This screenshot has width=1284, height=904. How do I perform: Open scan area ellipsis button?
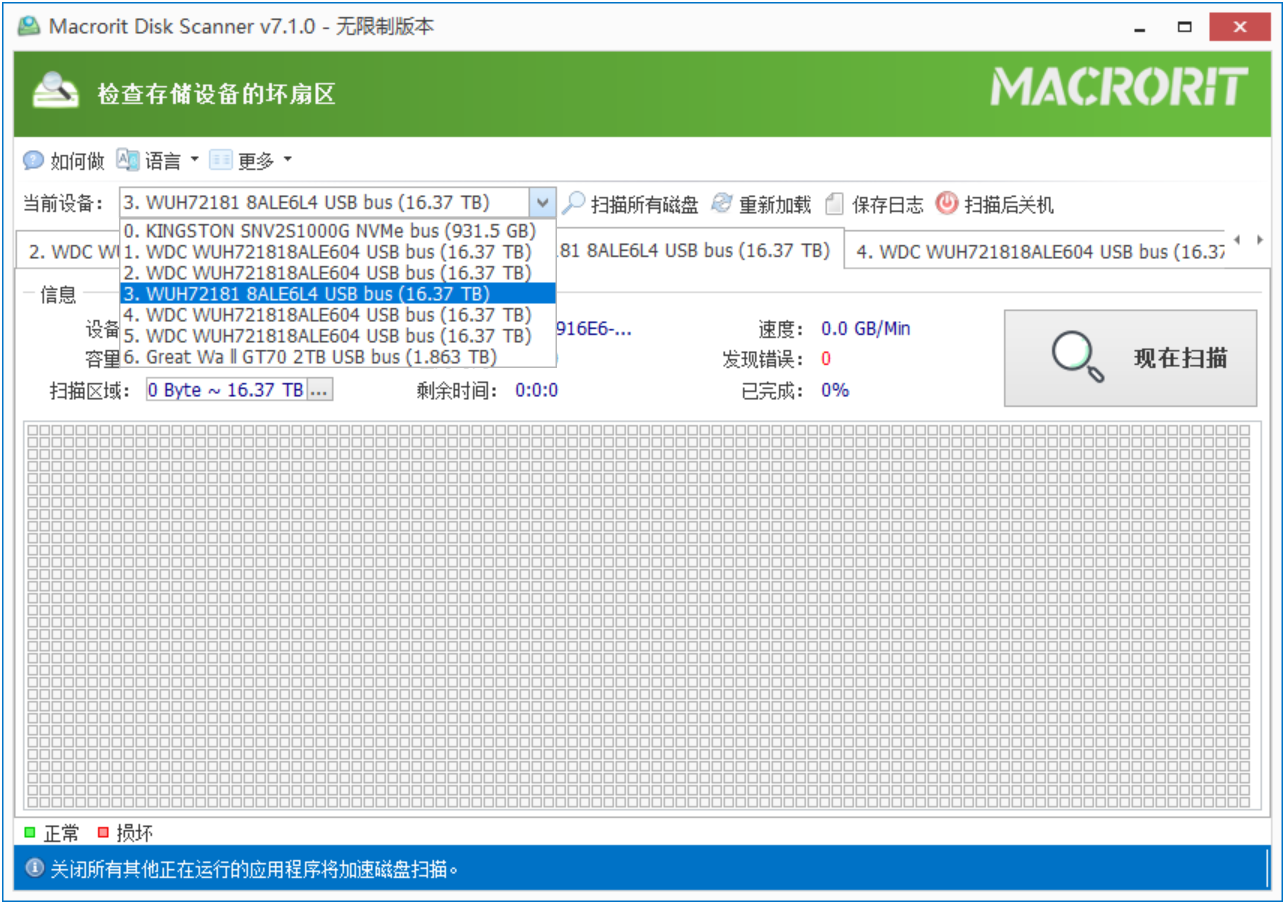(319, 390)
